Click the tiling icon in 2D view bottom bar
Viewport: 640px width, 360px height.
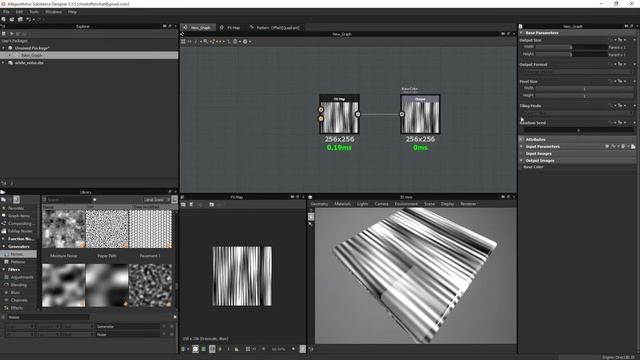(x=248, y=349)
